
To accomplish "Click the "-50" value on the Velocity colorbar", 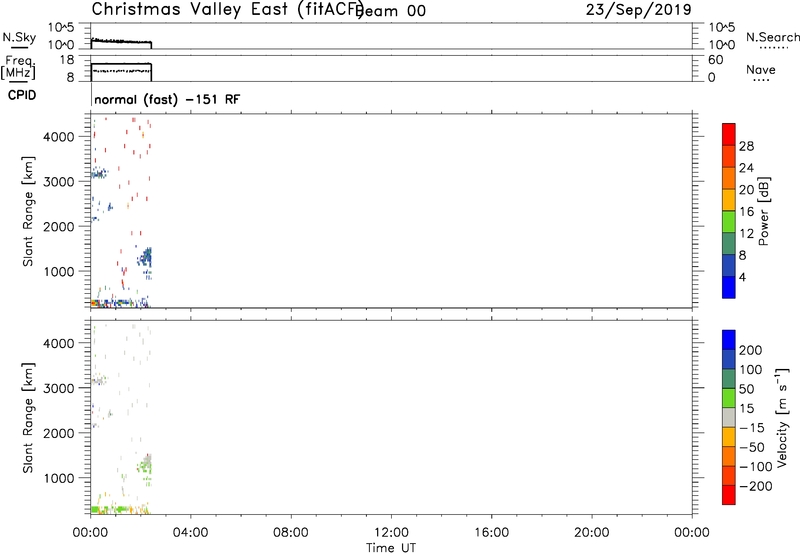I will coord(752,447).
